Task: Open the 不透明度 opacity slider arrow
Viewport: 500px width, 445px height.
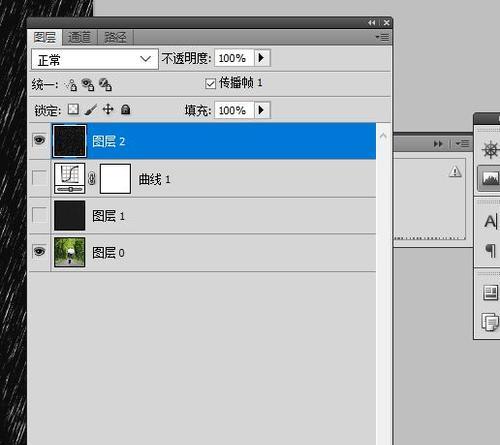Action: pyautogui.click(x=262, y=58)
